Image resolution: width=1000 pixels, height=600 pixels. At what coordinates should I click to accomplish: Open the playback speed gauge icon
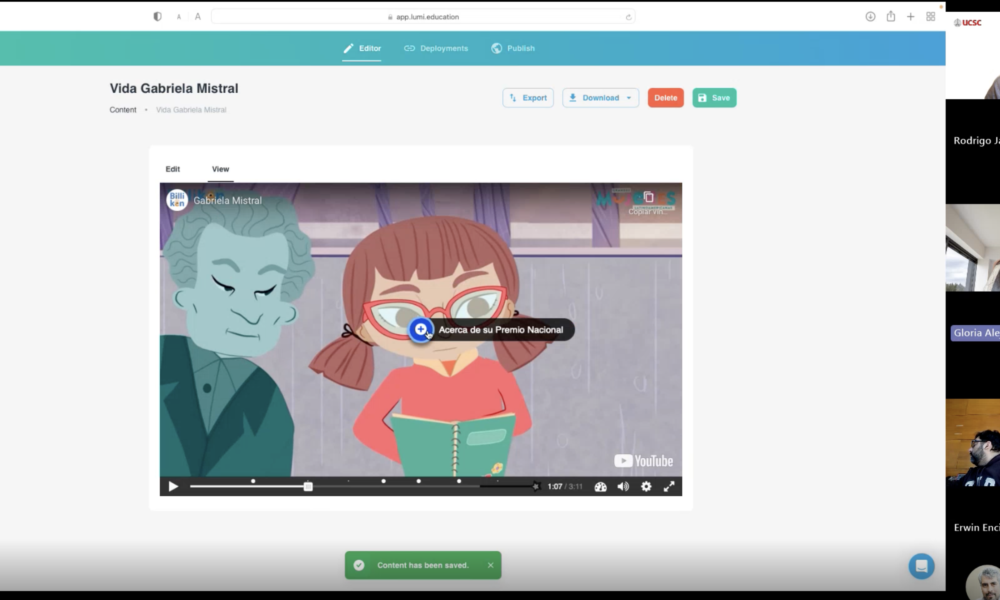(x=600, y=487)
